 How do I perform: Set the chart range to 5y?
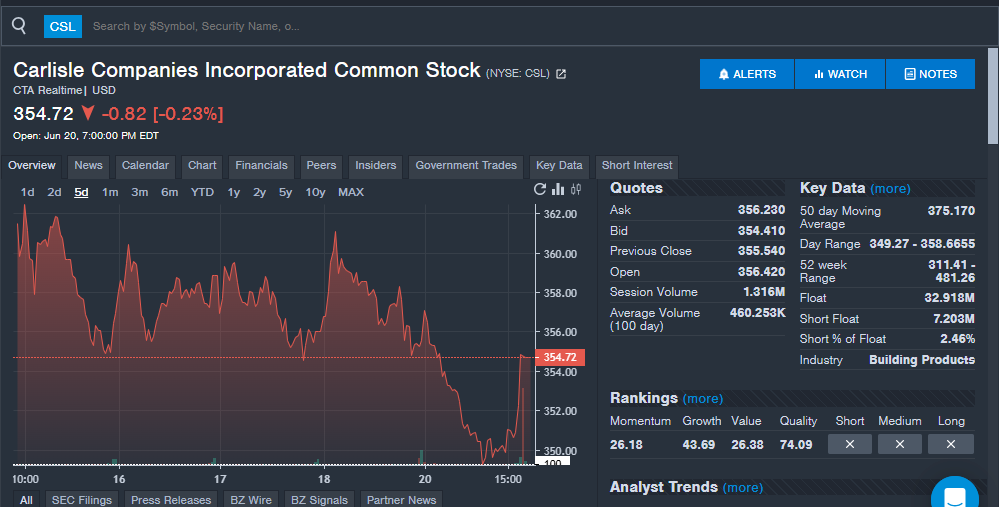(285, 192)
